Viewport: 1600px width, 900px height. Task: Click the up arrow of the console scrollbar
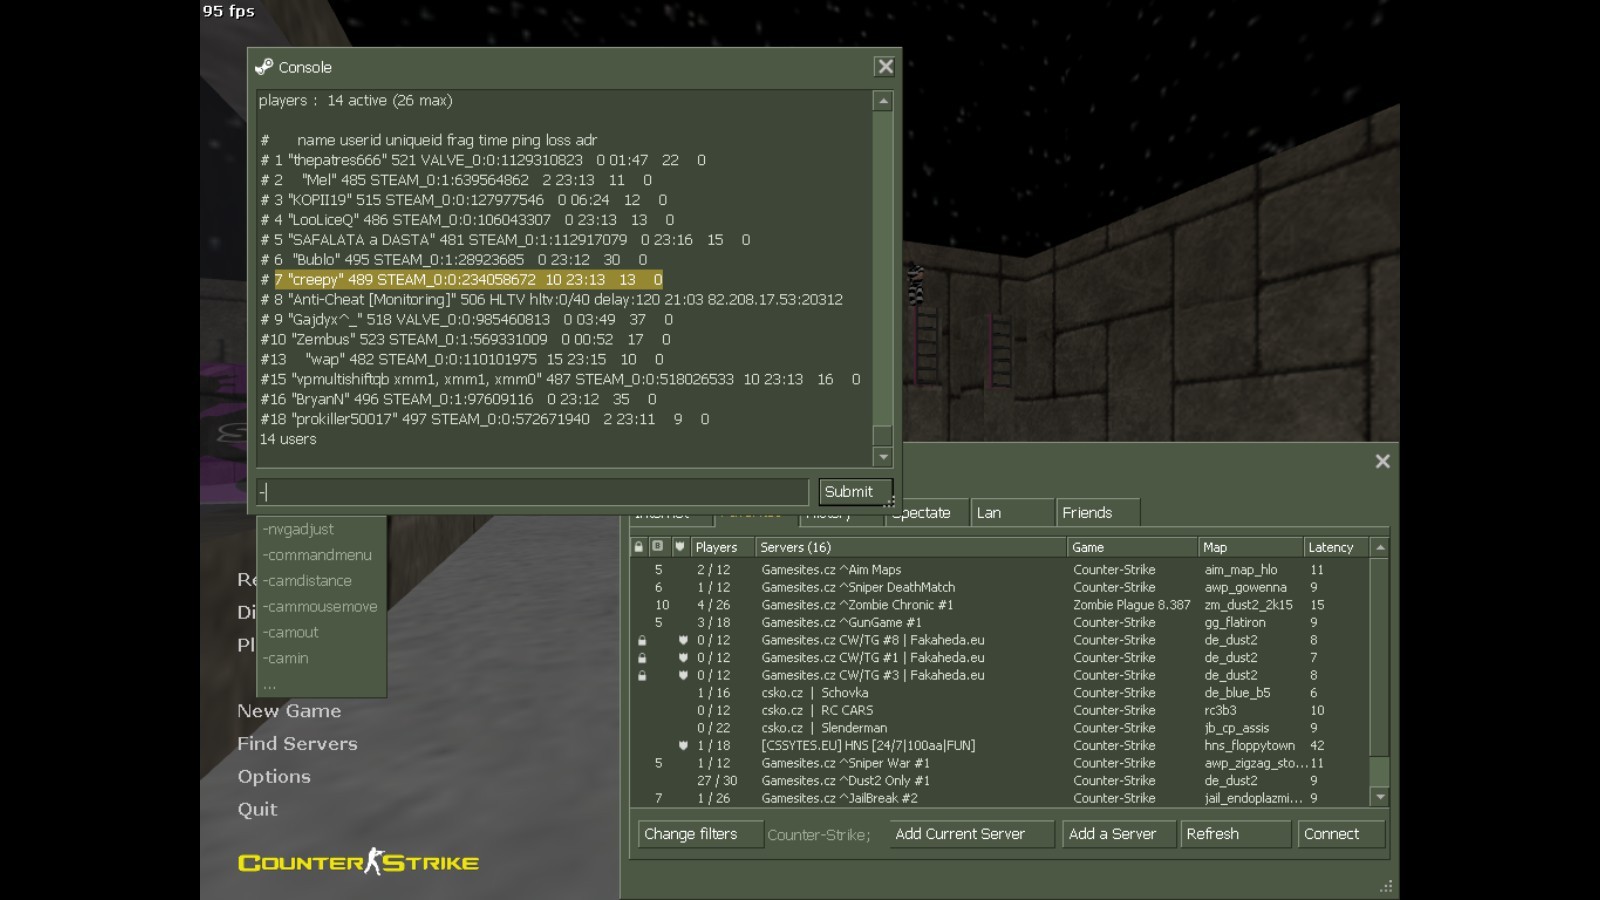click(x=883, y=101)
